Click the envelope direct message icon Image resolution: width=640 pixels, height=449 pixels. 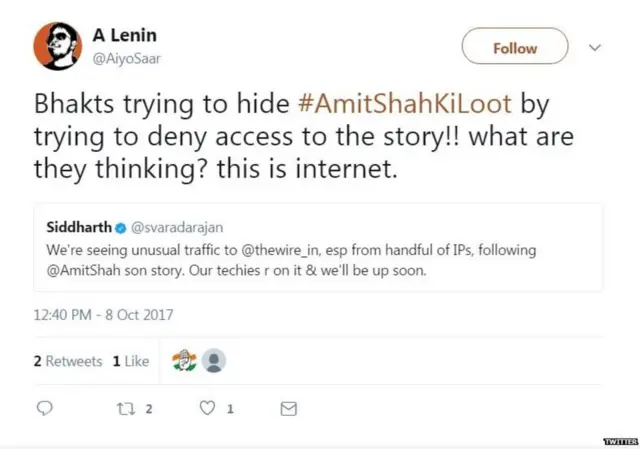pyautogui.click(x=288, y=408)
